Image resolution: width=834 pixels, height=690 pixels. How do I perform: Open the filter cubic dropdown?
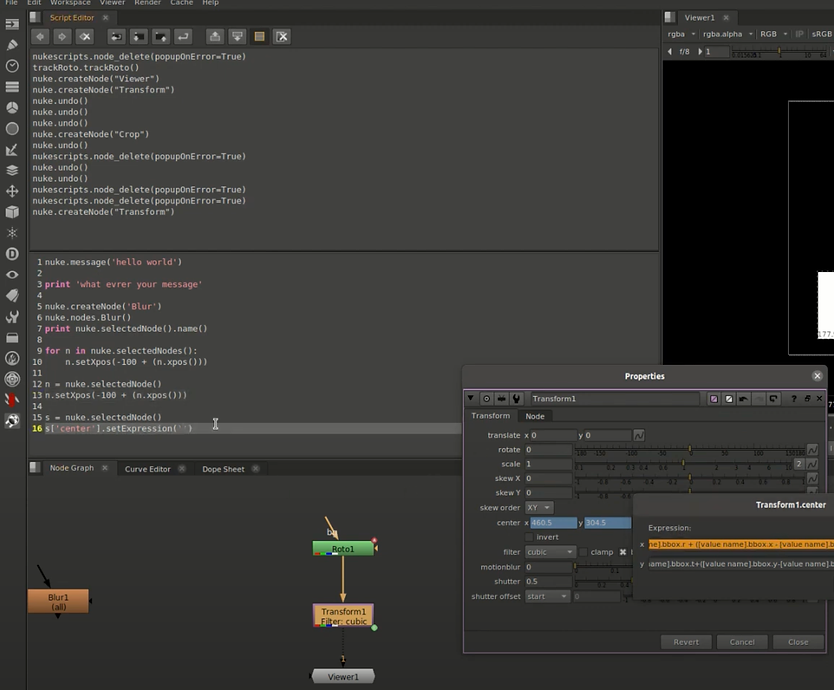(x=551, y=552)
